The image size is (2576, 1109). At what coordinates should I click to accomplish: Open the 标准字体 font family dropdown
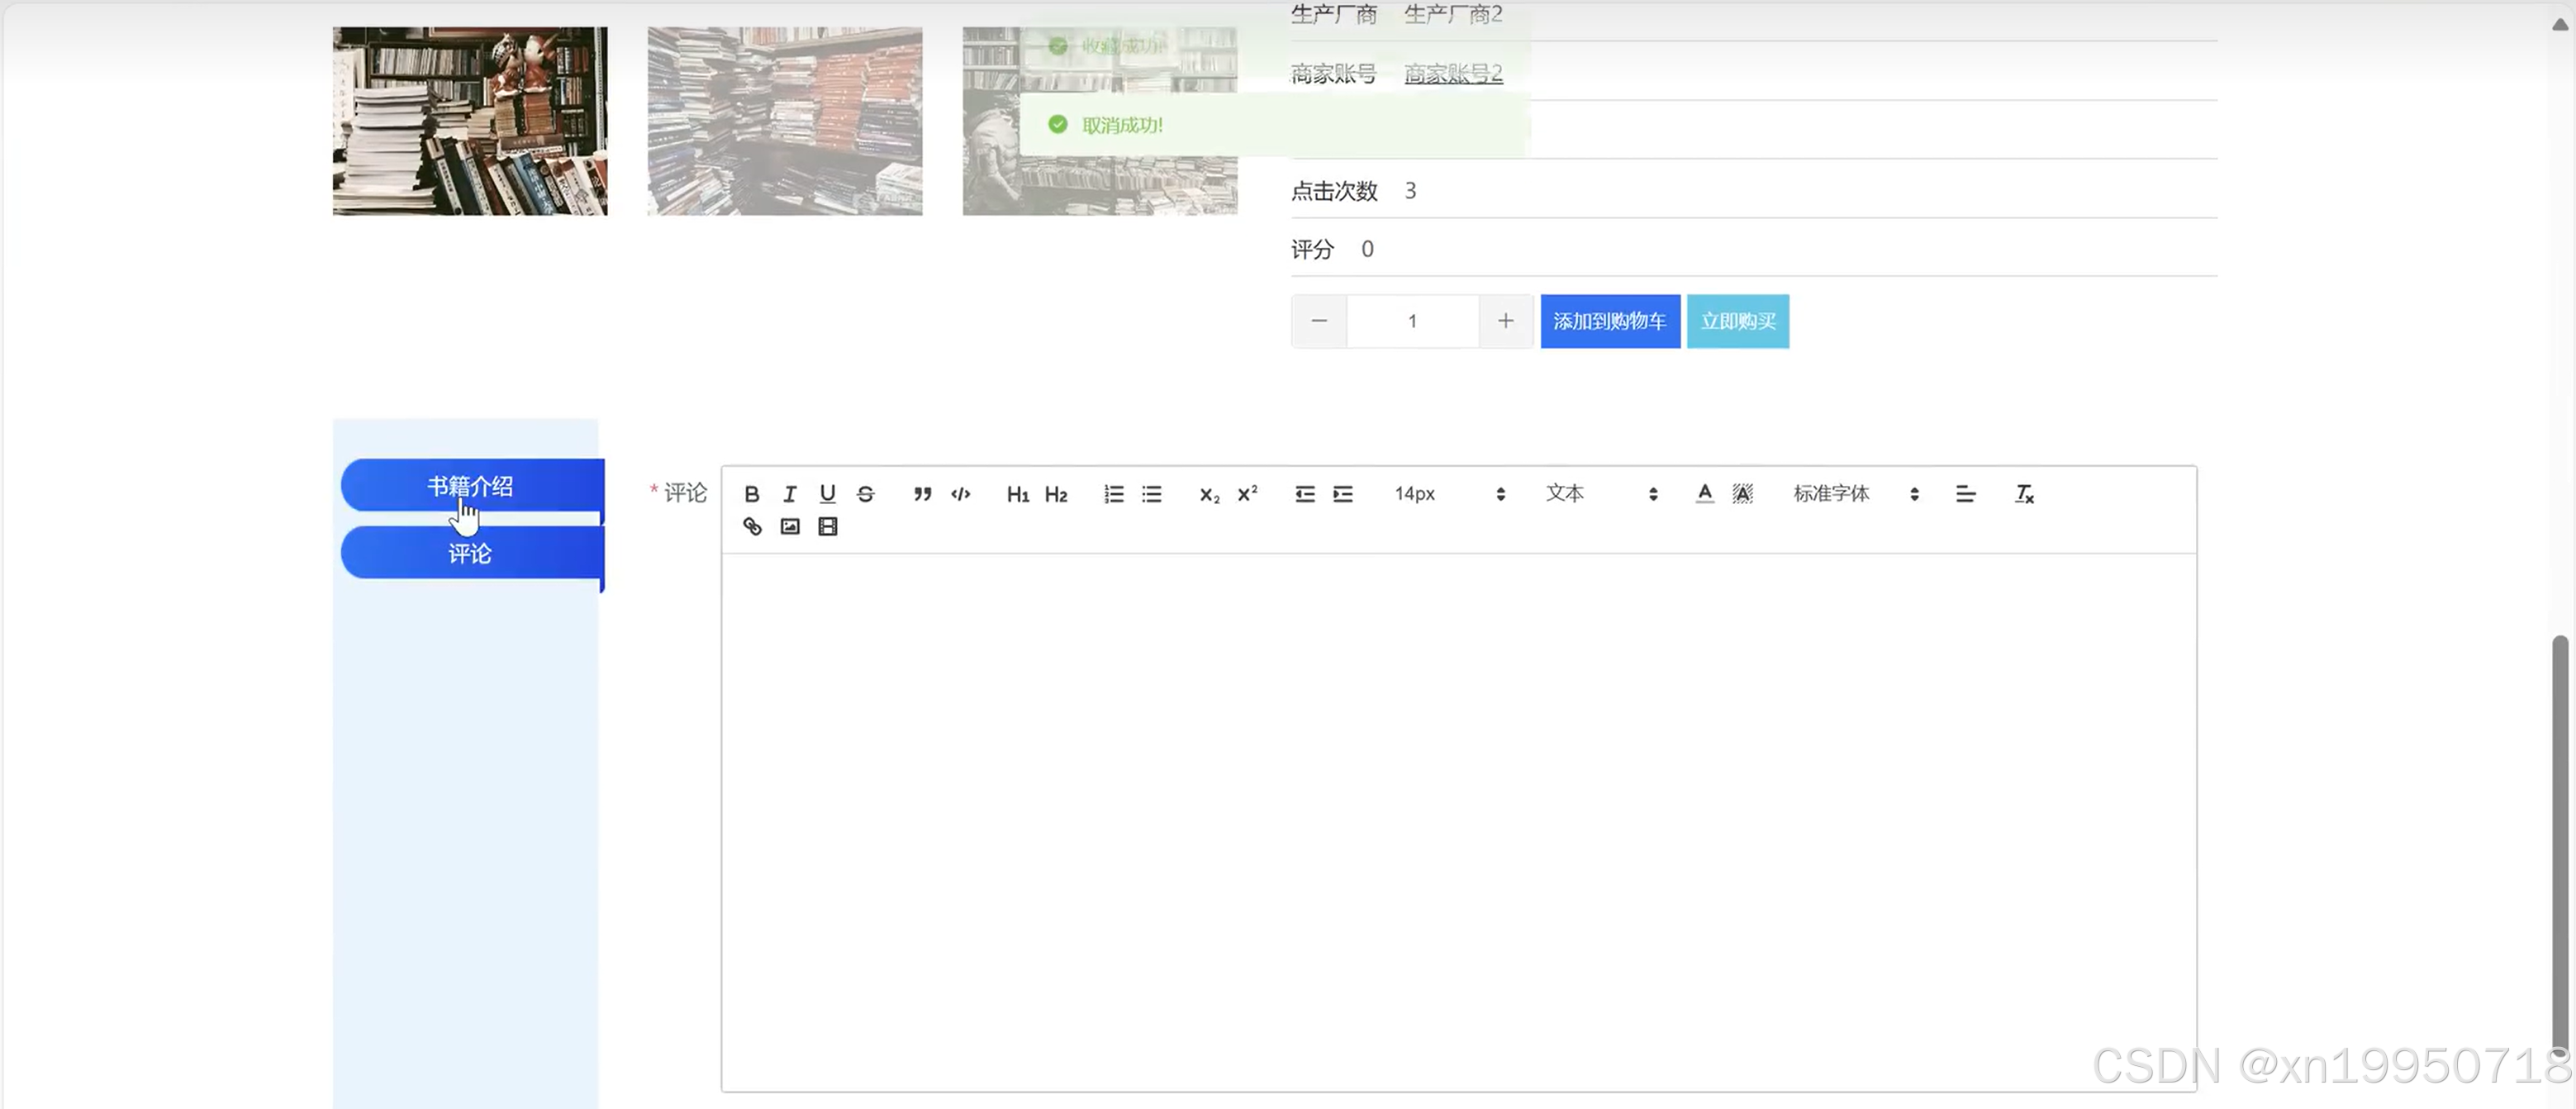click(x=1855, y=494)
